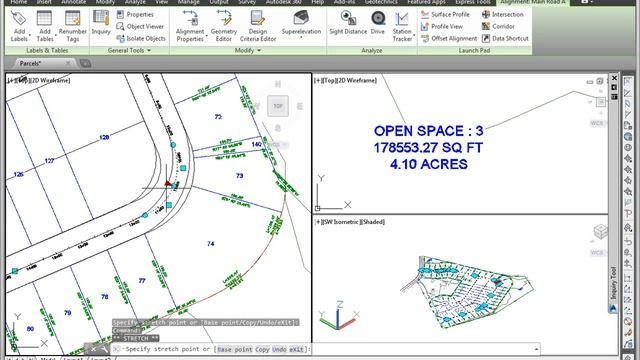Screen dimensions: 640x360
Task: Click the Renumber Tags tool
Action: (x=73, y=27)
